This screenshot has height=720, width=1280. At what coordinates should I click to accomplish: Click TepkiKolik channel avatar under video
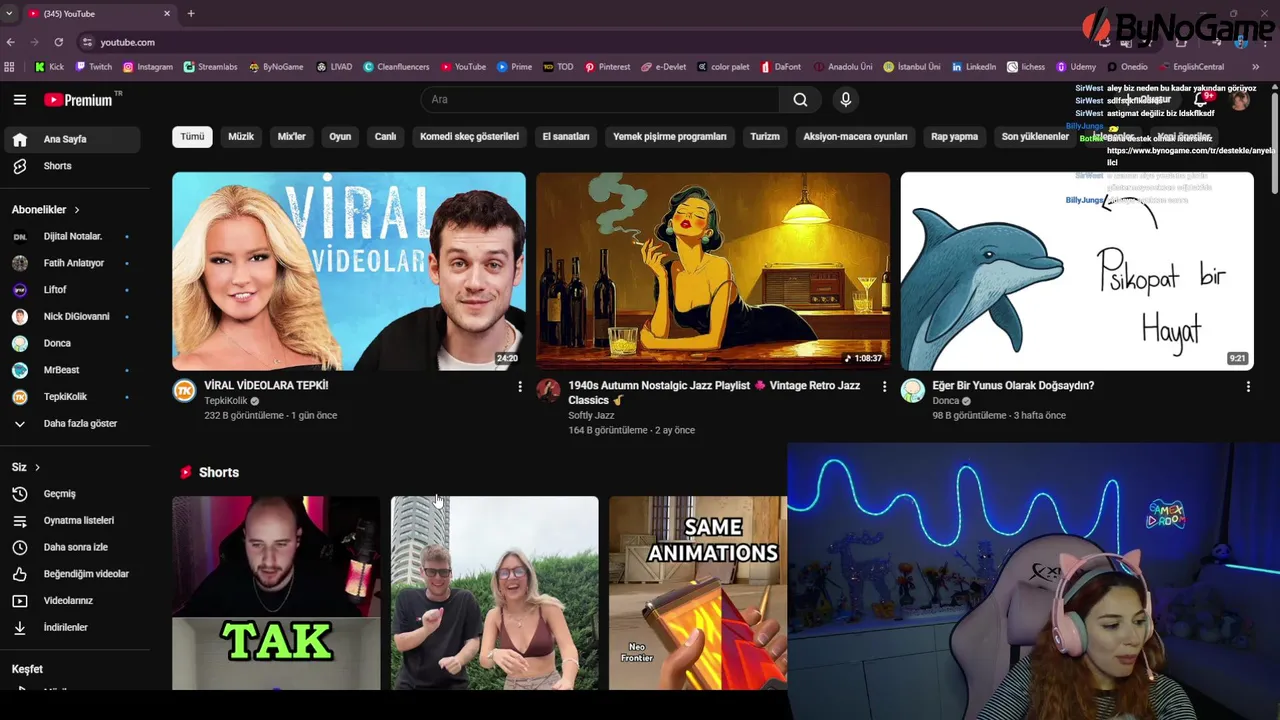click(184, 391)
